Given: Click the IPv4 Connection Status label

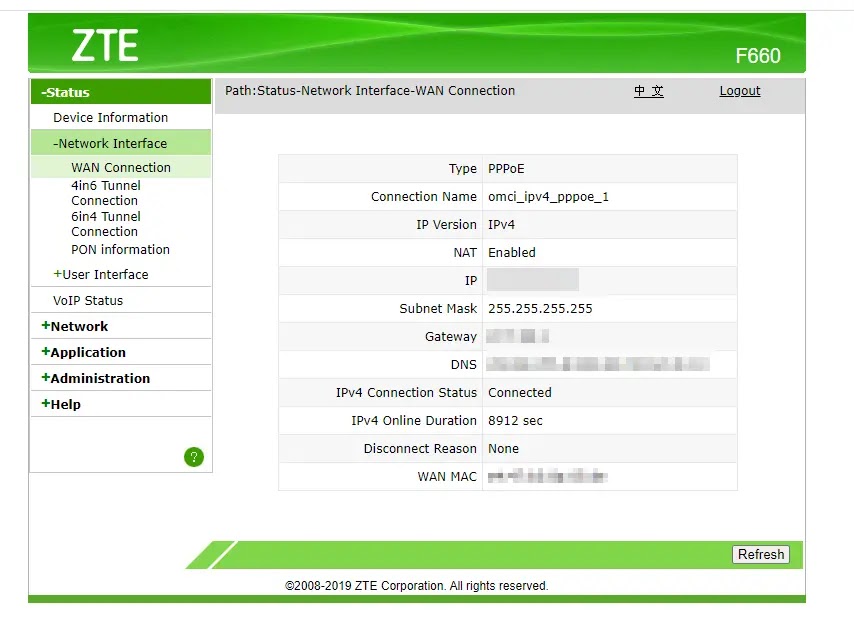Looking at the screenshot, I should (x=406, y=393).
